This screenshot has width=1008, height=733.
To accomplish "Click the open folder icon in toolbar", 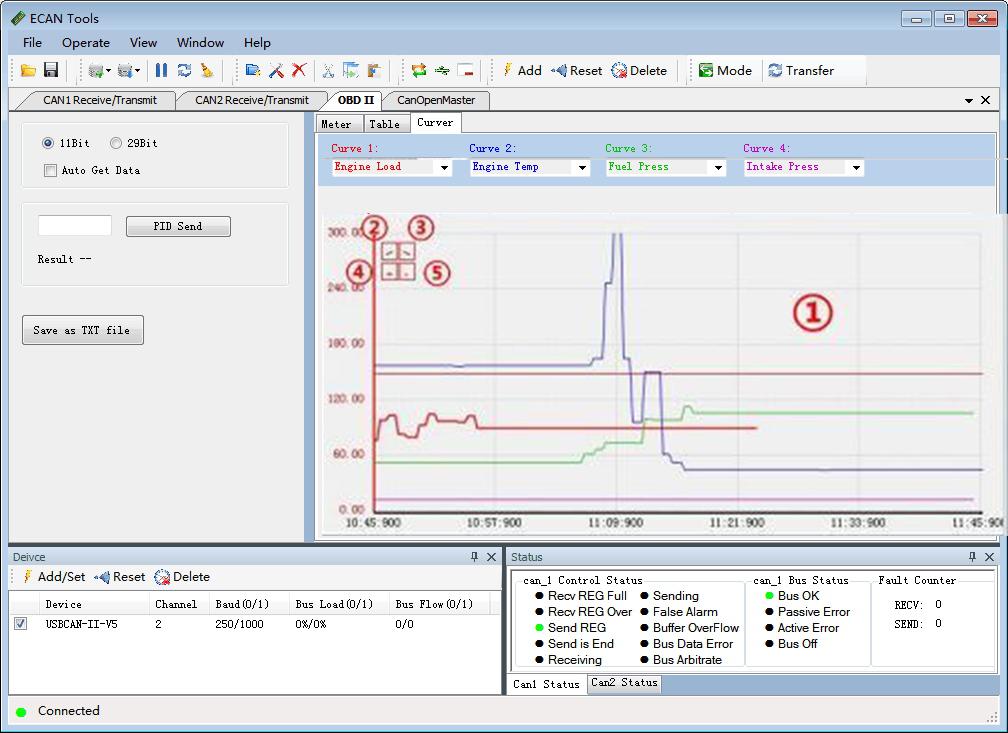I will [28, 70].
